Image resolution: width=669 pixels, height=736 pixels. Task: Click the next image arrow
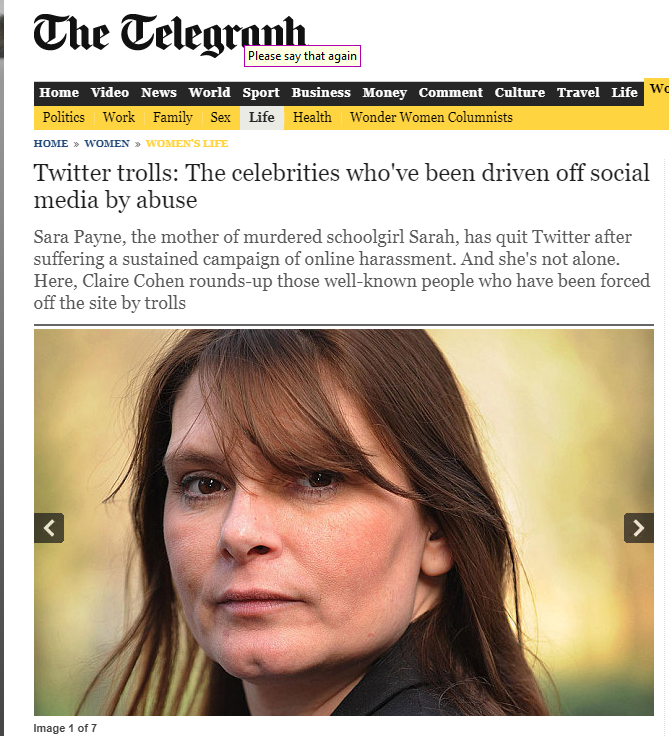(638, 528)
